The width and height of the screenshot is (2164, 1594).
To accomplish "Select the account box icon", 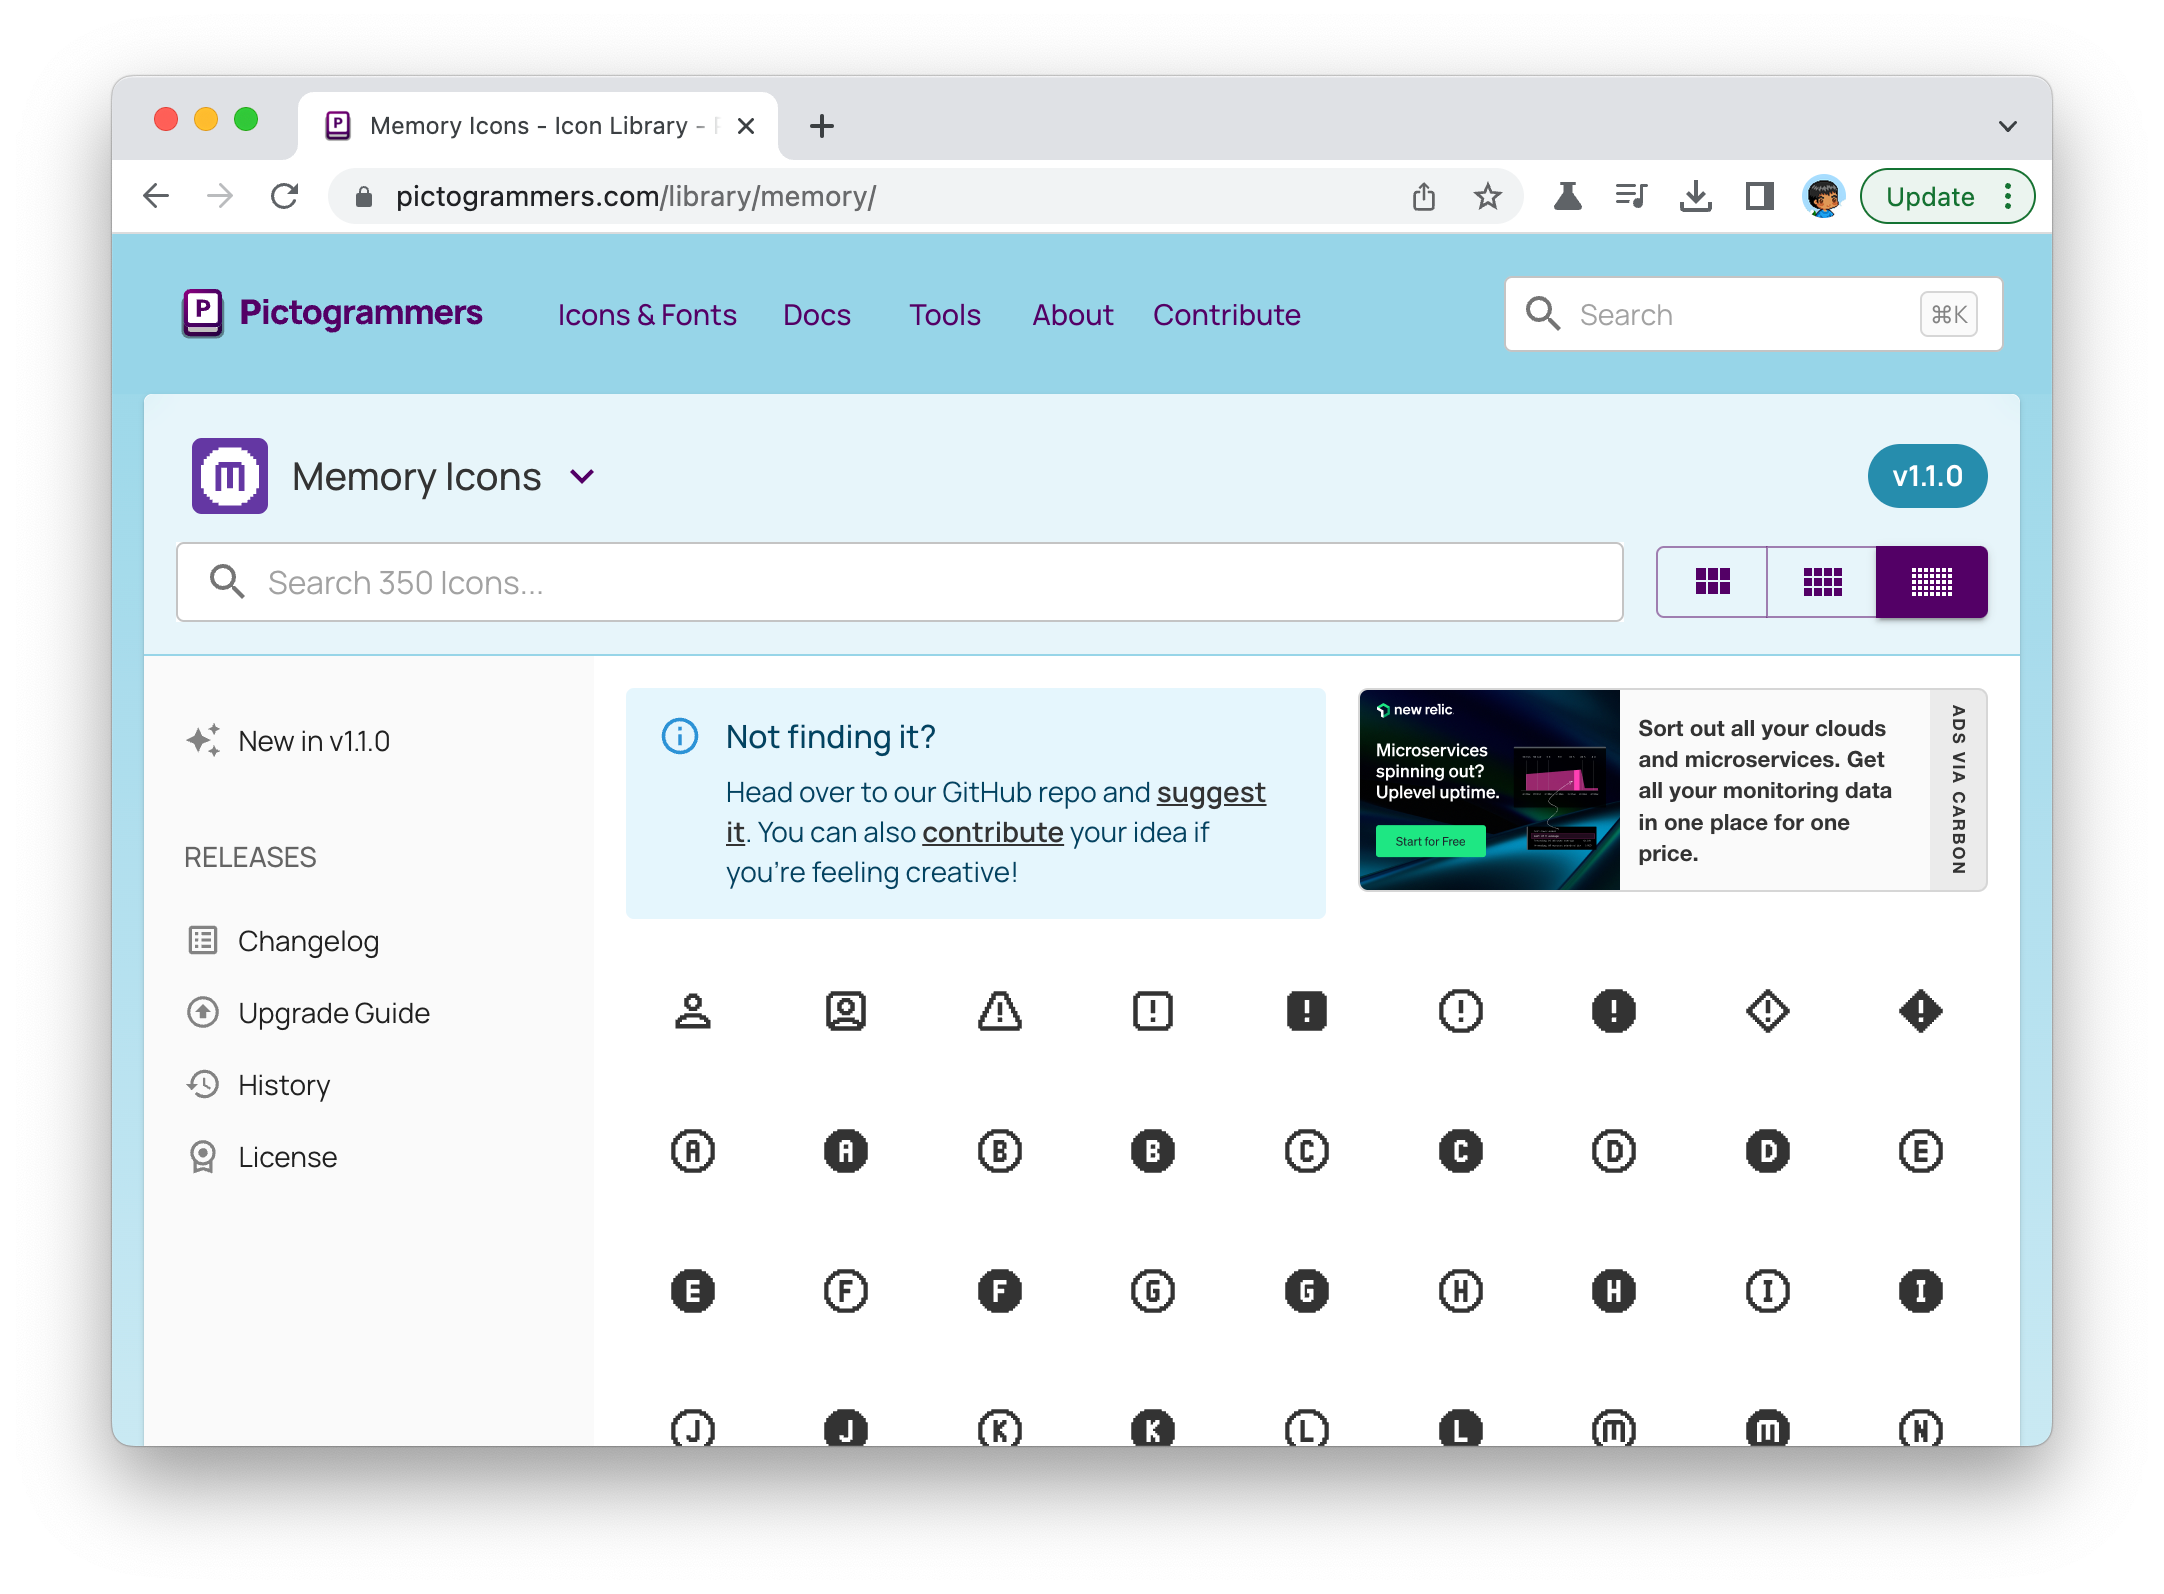I will pos(846,1011).
